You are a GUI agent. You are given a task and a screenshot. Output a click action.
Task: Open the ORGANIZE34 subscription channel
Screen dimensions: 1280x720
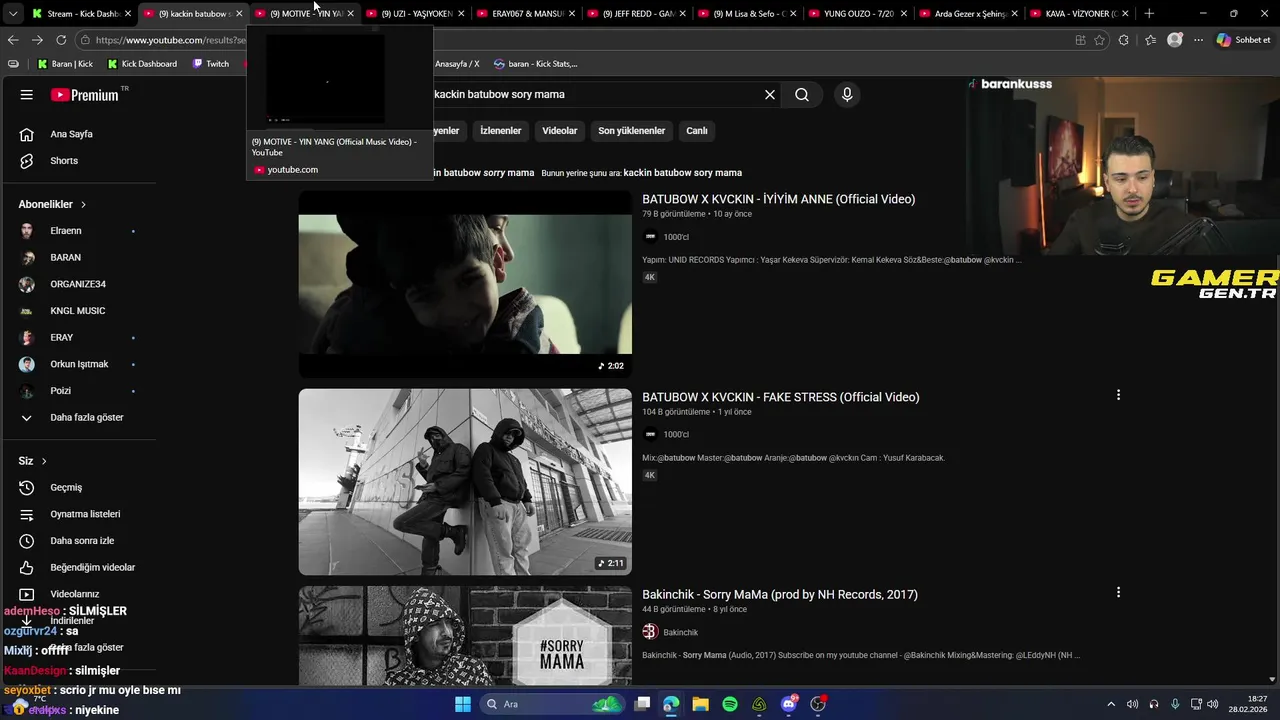click(78, 284)
